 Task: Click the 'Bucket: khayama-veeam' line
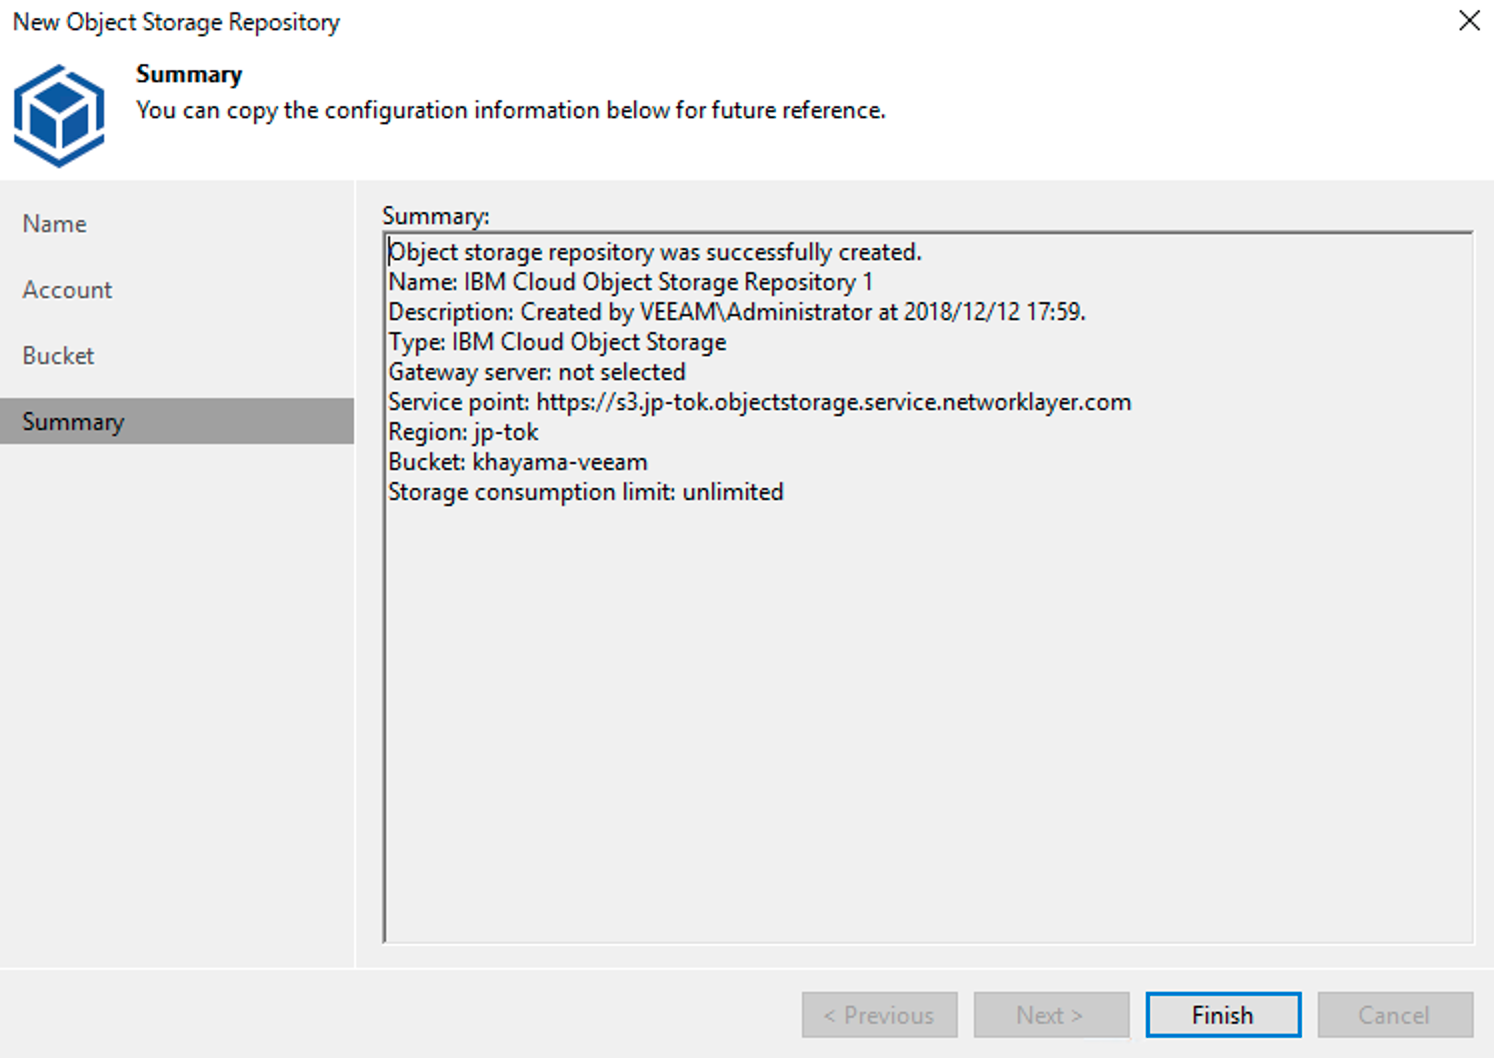click(x=518, y=462)
